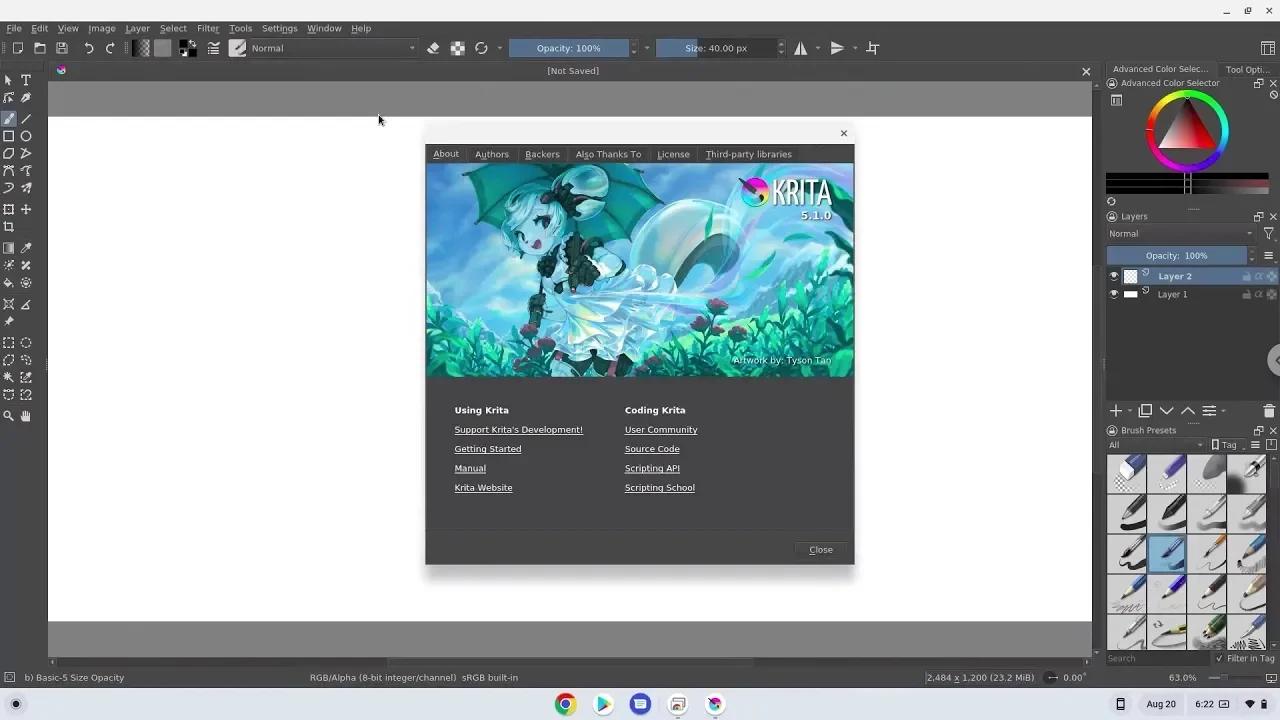Viewport: 1280px width, 720px height.
Task: Open the Gradient edit tool
Action: pos(11,247)
